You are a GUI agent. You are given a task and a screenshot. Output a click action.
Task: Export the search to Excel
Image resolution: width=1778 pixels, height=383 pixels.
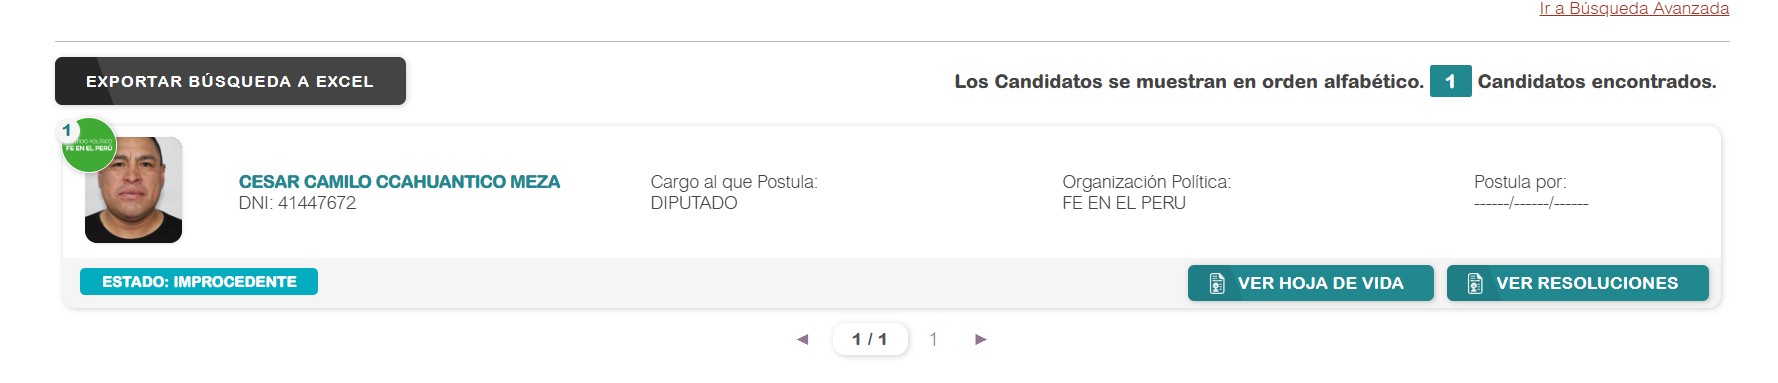pos(230,81)
